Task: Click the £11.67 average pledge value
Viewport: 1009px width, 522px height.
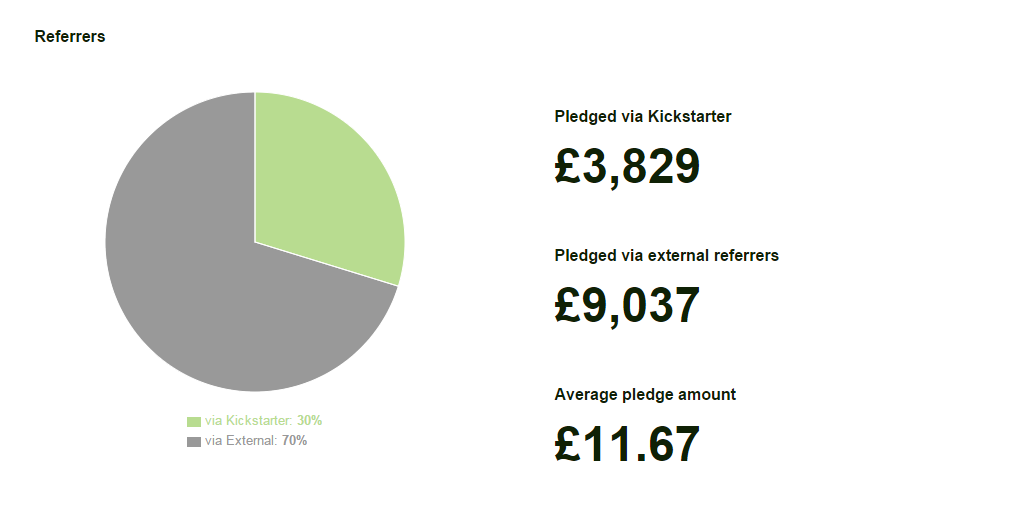Action: [x=627, y=444]
